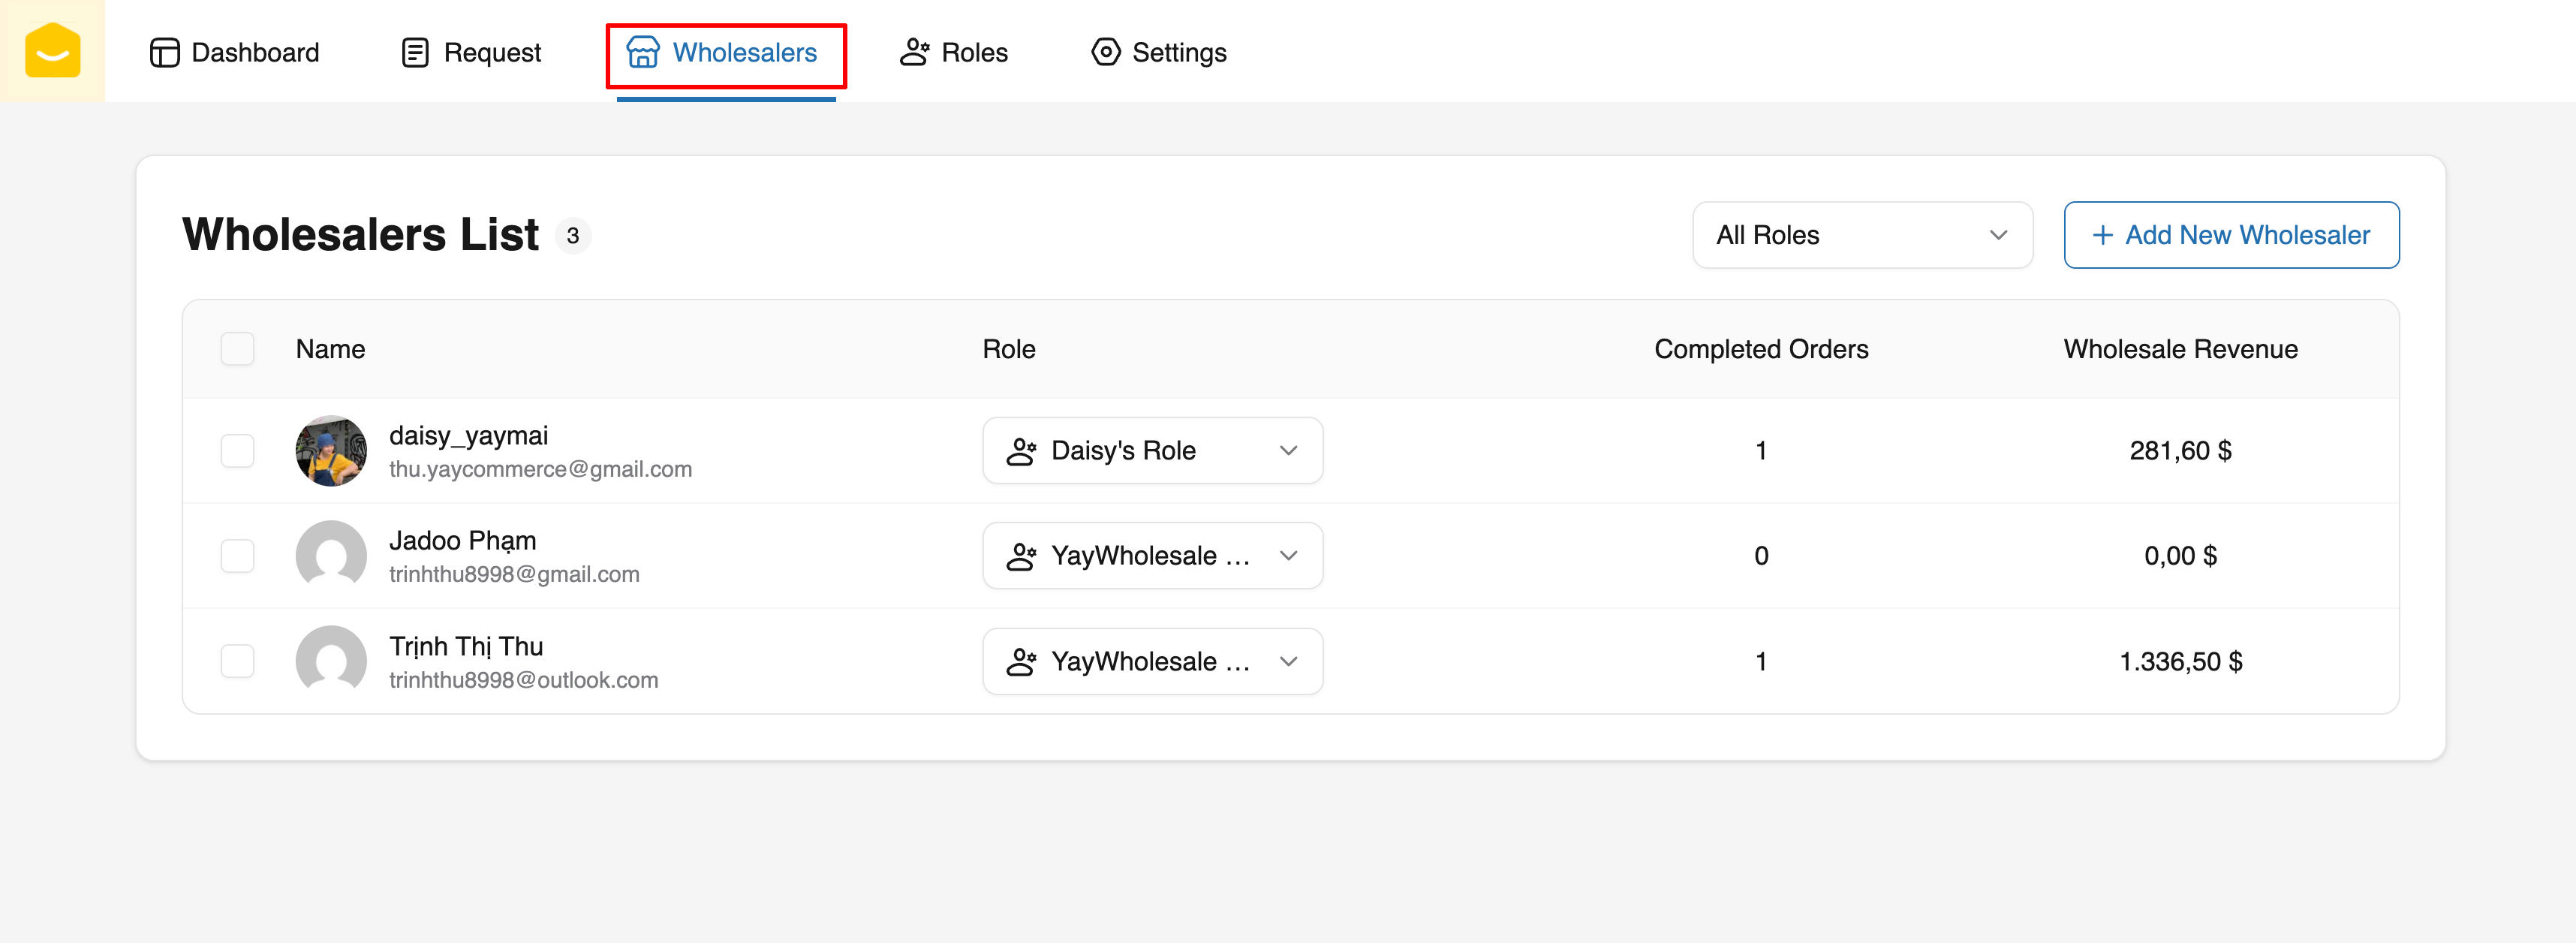Tick the checkbox for Trịnh Thị Thu
Screen dimensions: 2576x943
237,661
